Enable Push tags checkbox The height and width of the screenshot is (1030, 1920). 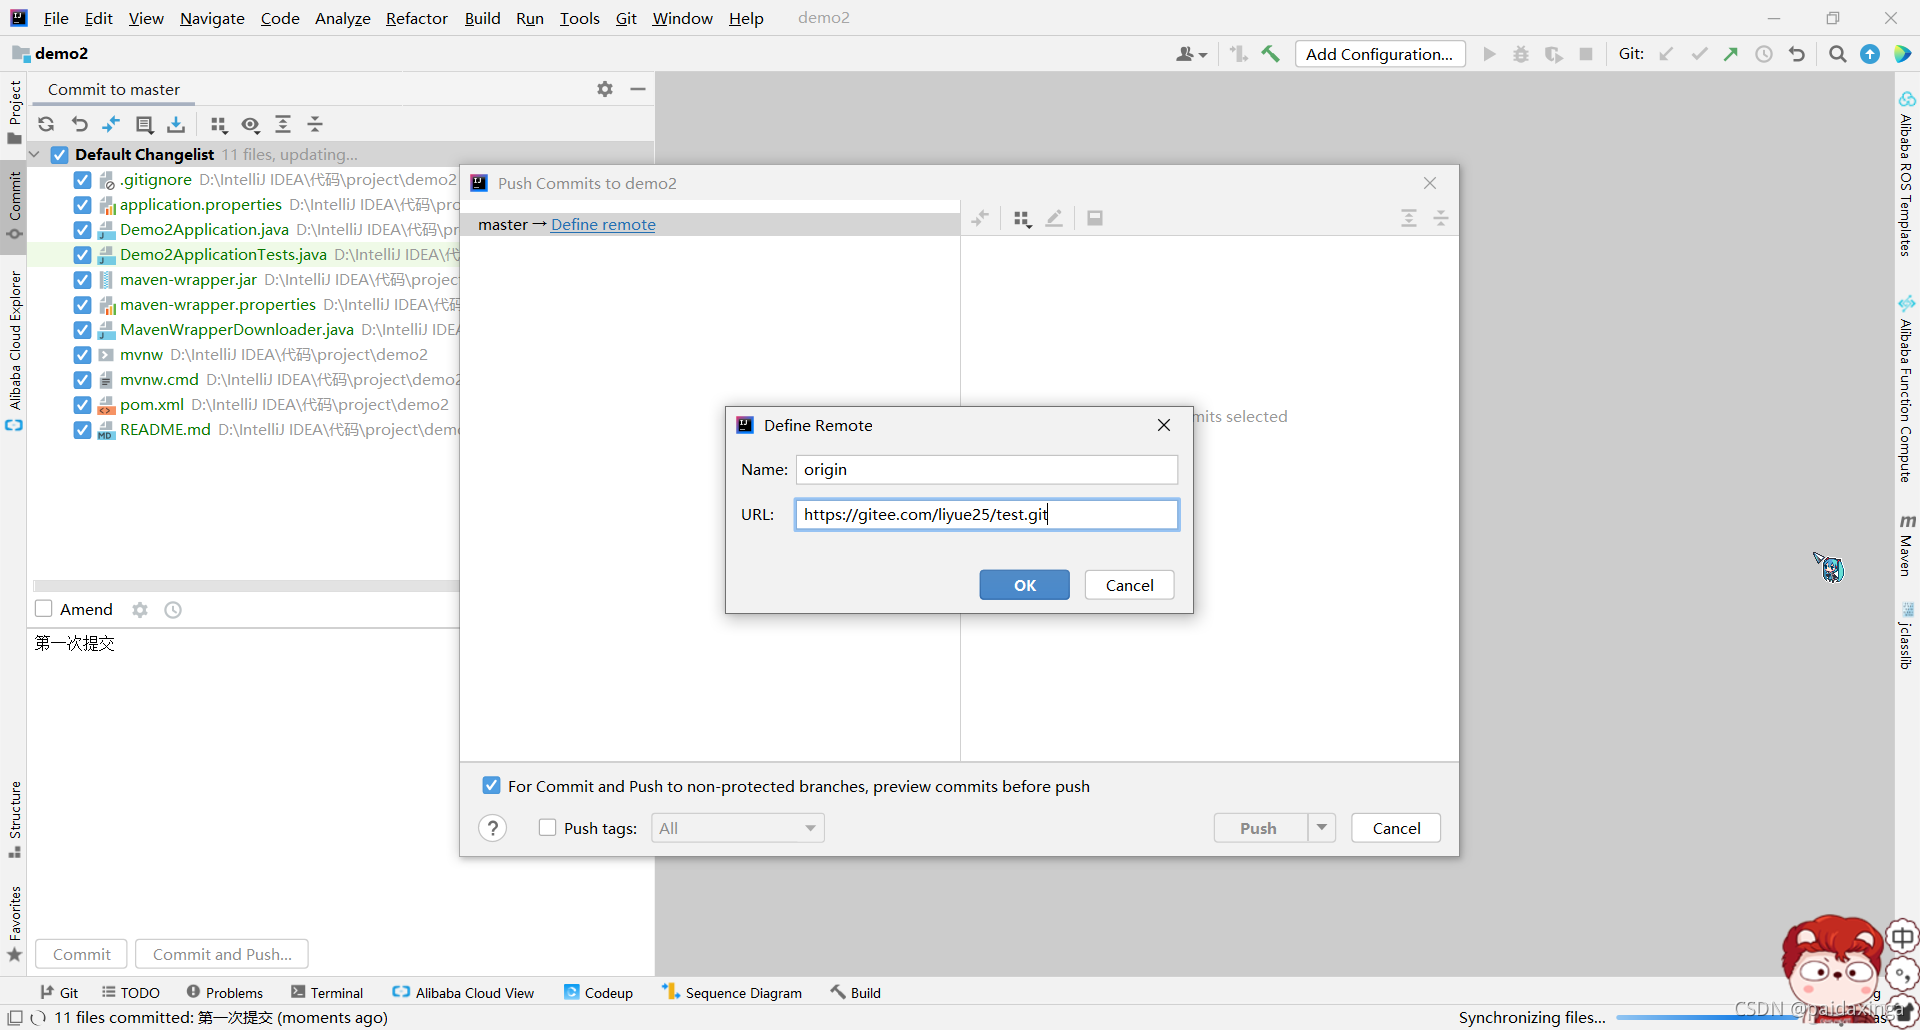pyautogui.click(x=547, y=827)
